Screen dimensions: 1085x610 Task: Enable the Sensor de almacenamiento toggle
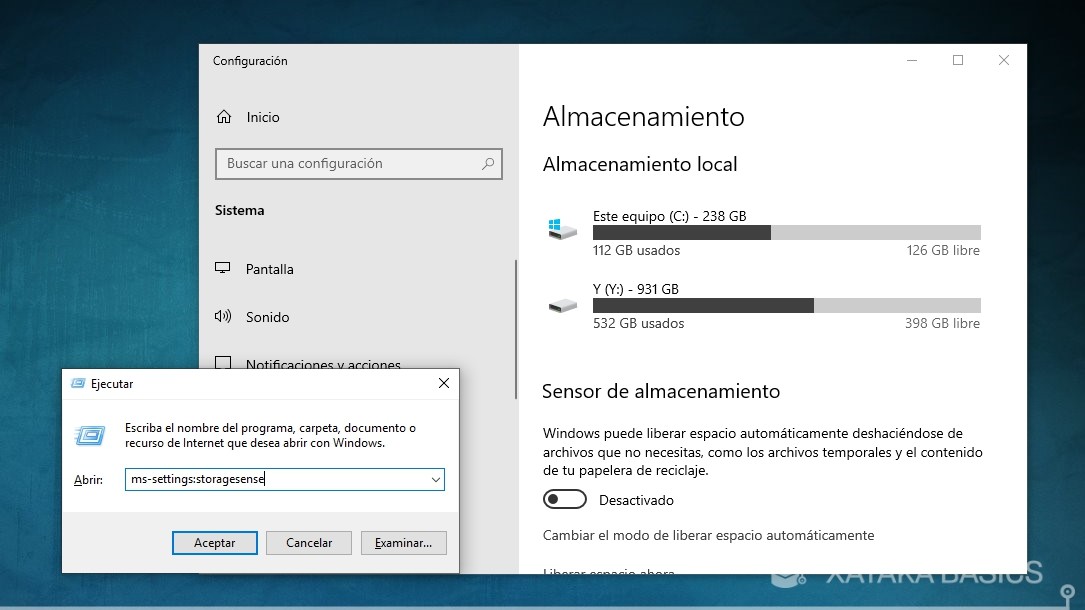(564, 499)
